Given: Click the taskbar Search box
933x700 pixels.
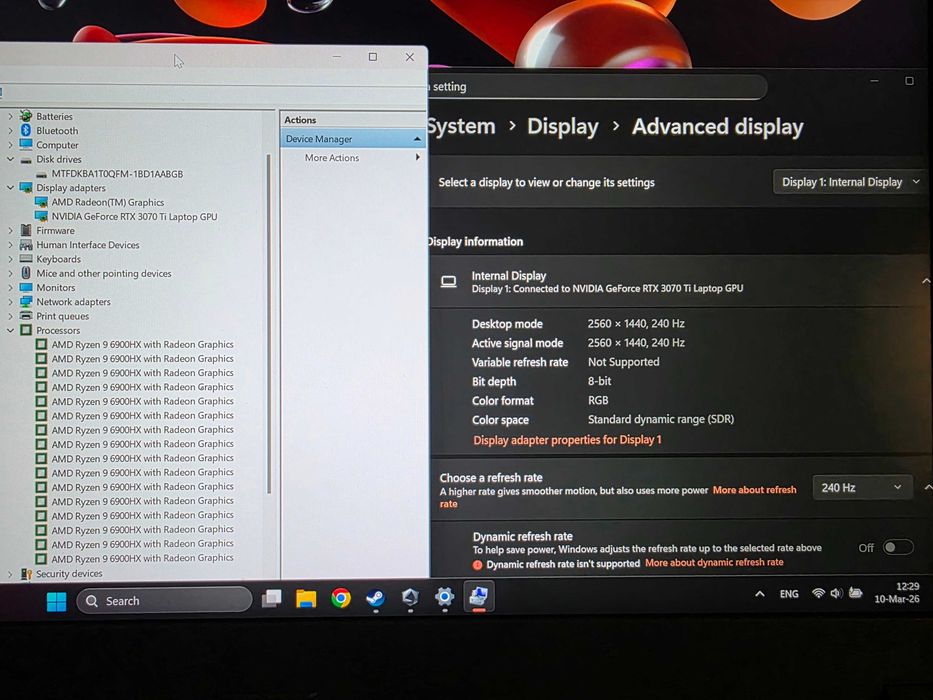Looking at the screenshot, I should (x=164, y=600).
